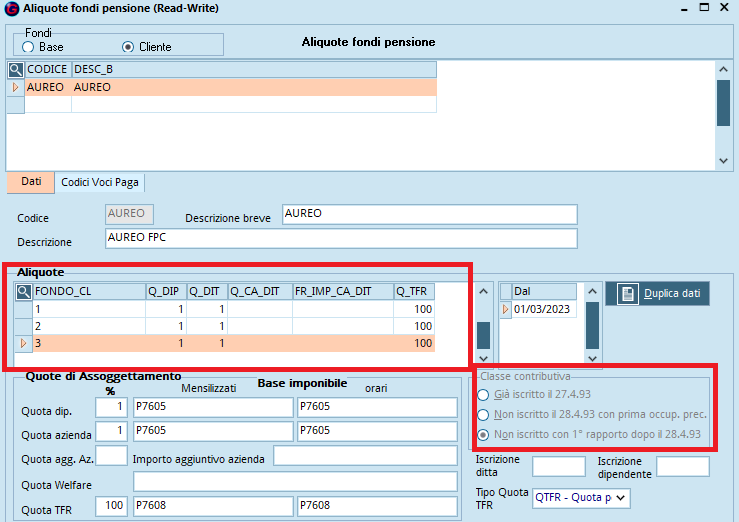This screenshot has width=739, height=522.
Task: Click the disk icon on Duplica dati
Action: (x=627, y=294)
